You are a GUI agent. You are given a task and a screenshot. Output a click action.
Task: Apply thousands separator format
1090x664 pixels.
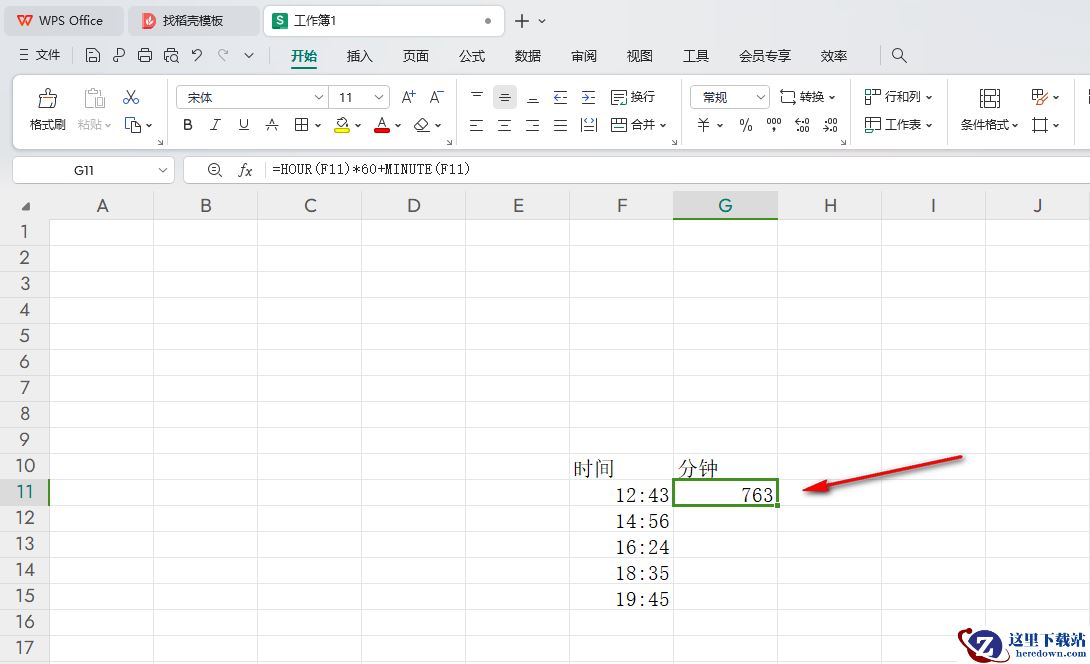pos(774,125)
